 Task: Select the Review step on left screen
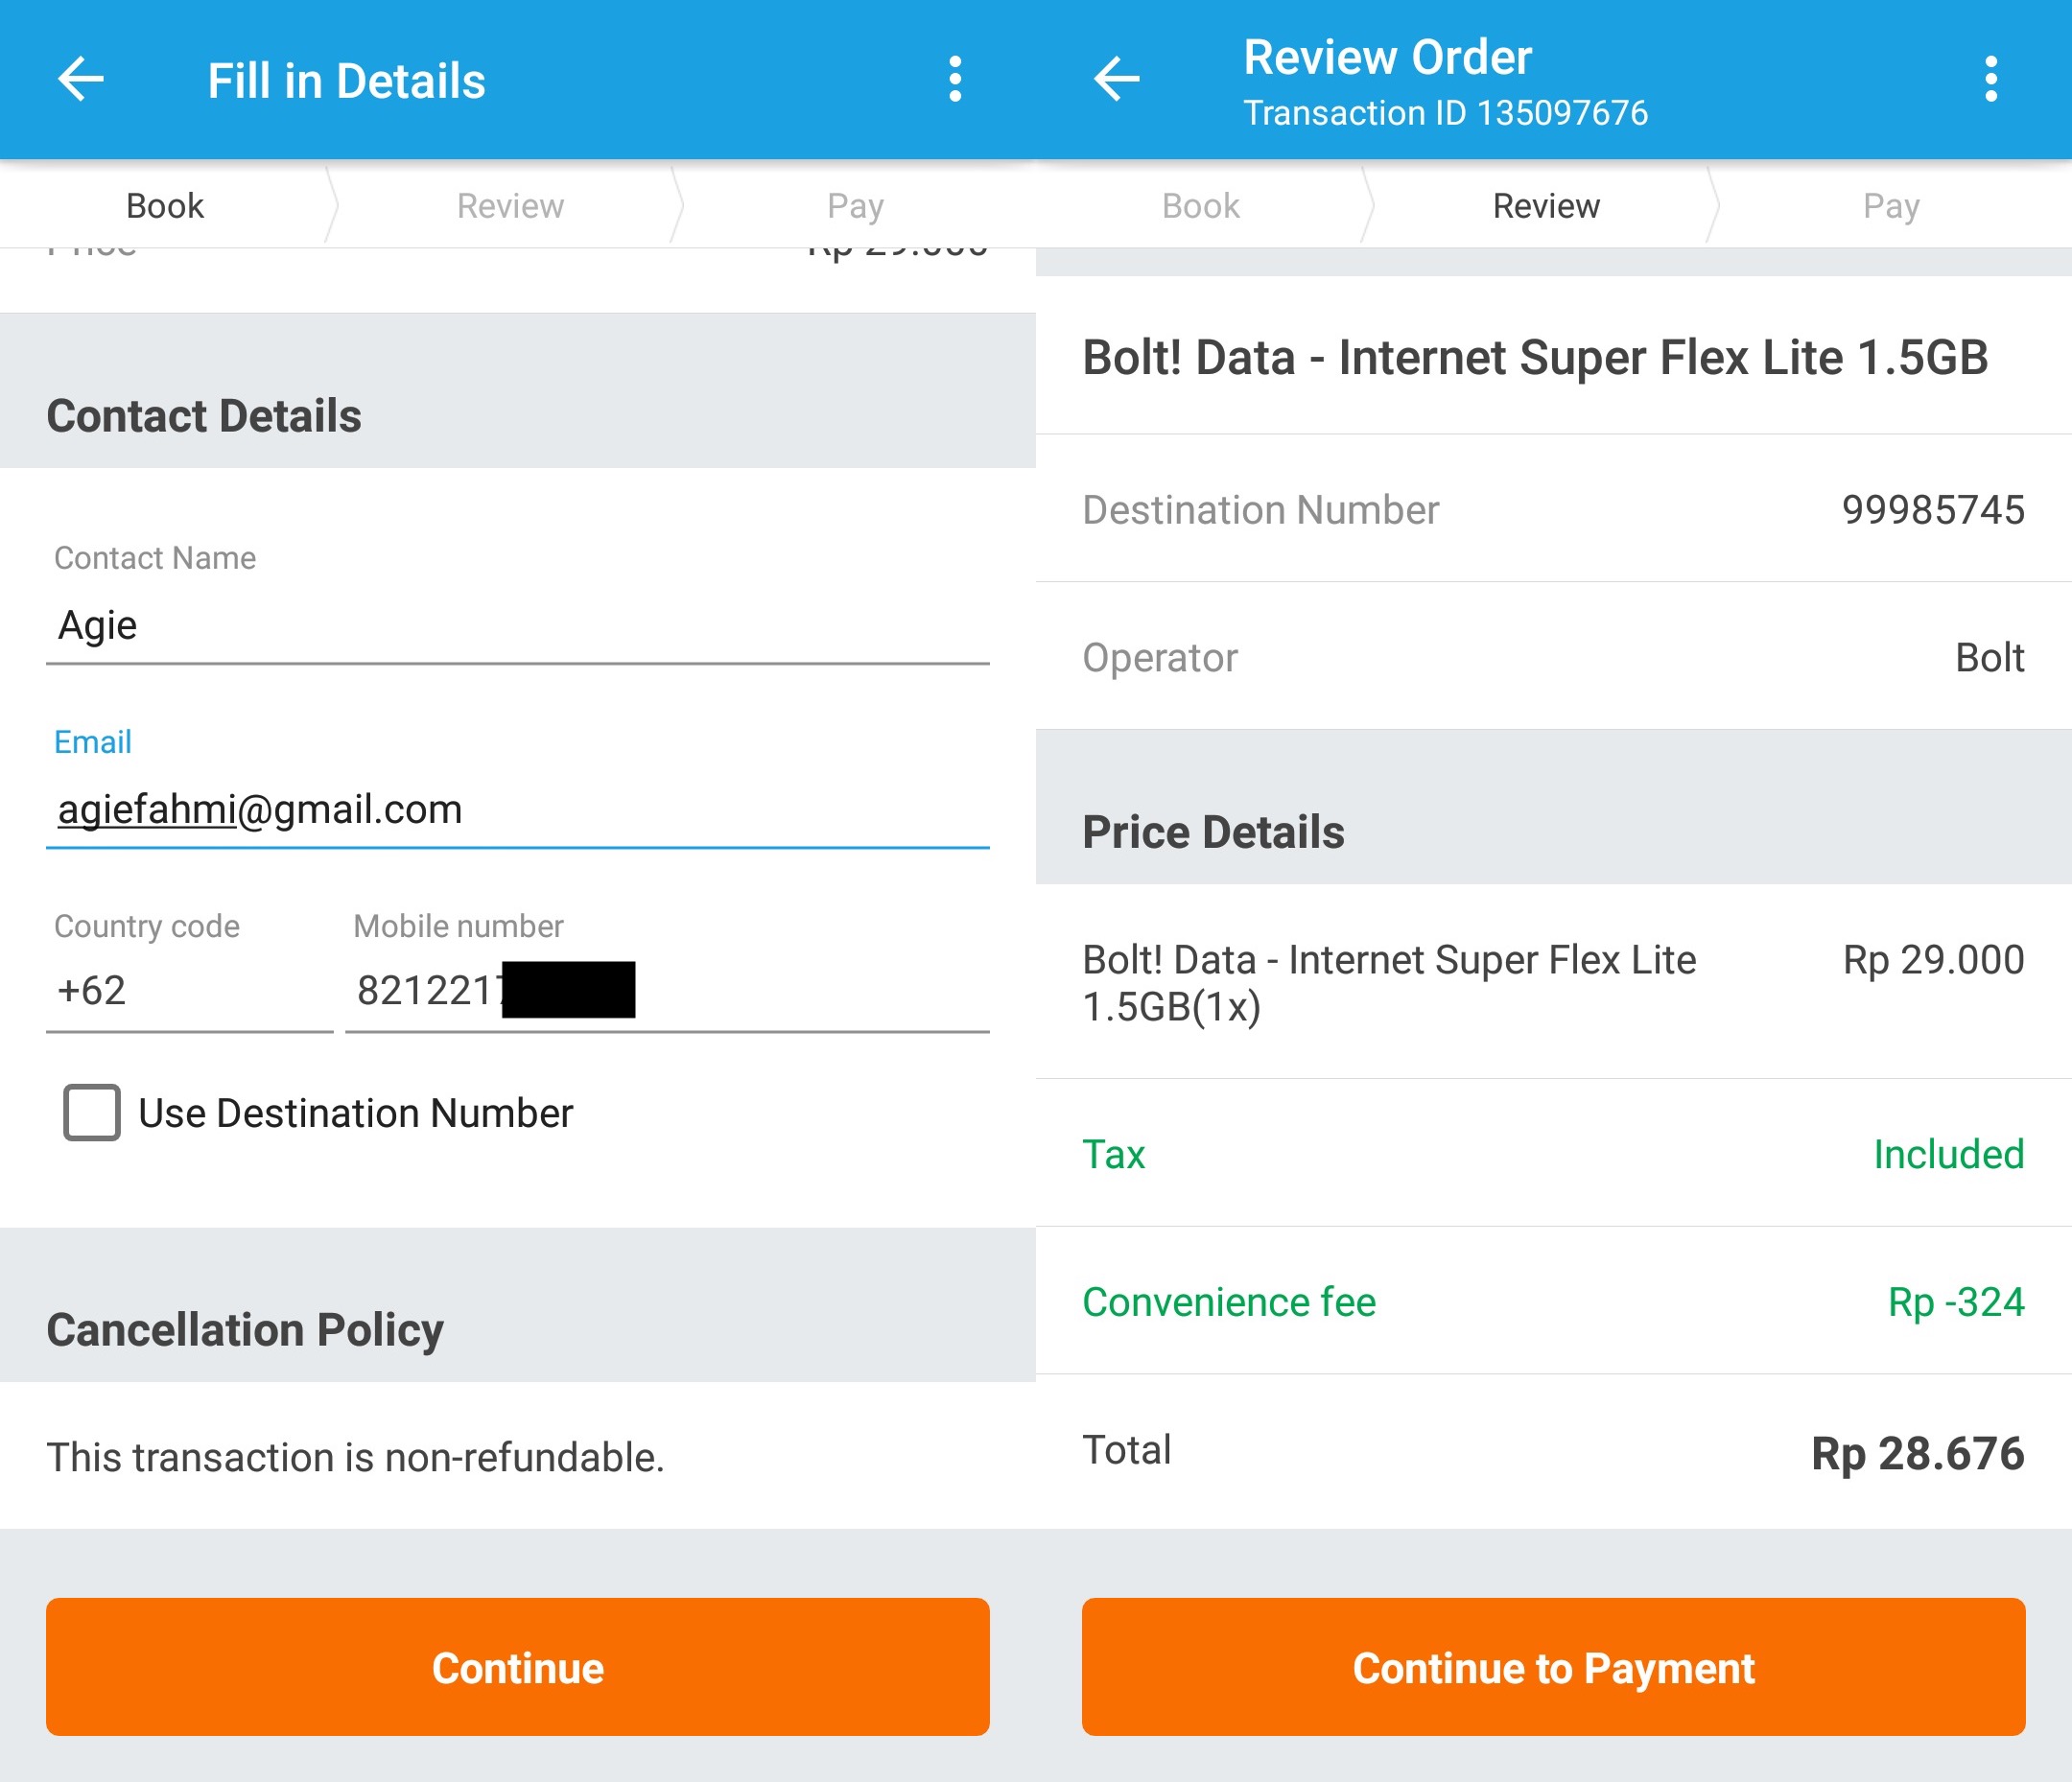coord(510,206)
